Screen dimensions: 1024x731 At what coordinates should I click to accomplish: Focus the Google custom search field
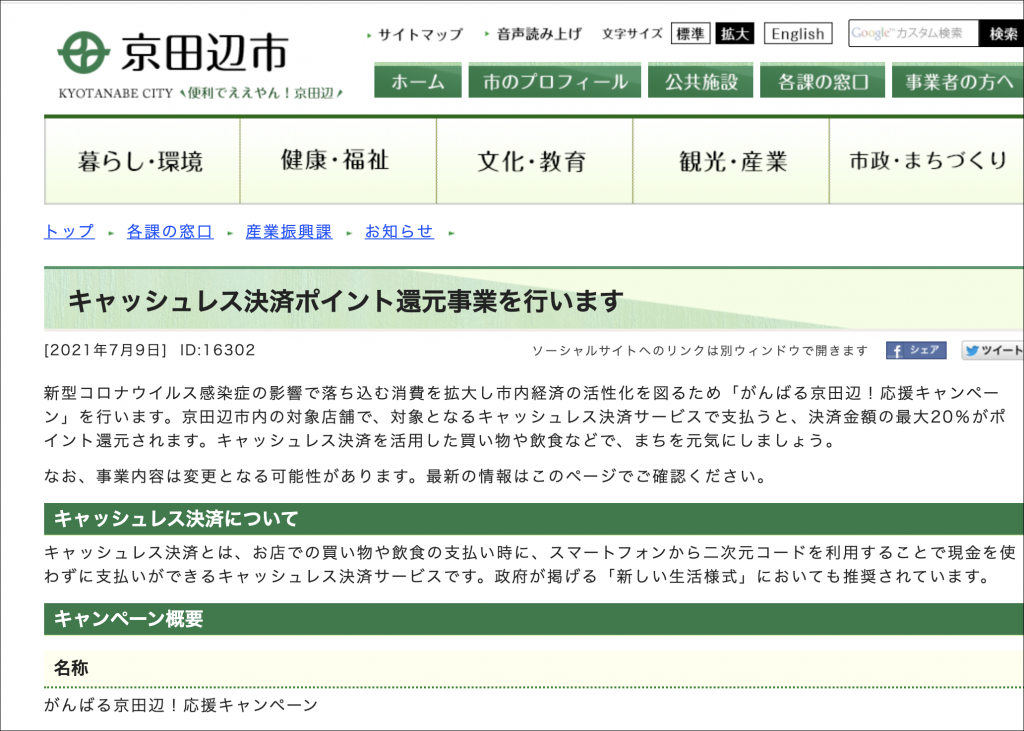(912, 34)
